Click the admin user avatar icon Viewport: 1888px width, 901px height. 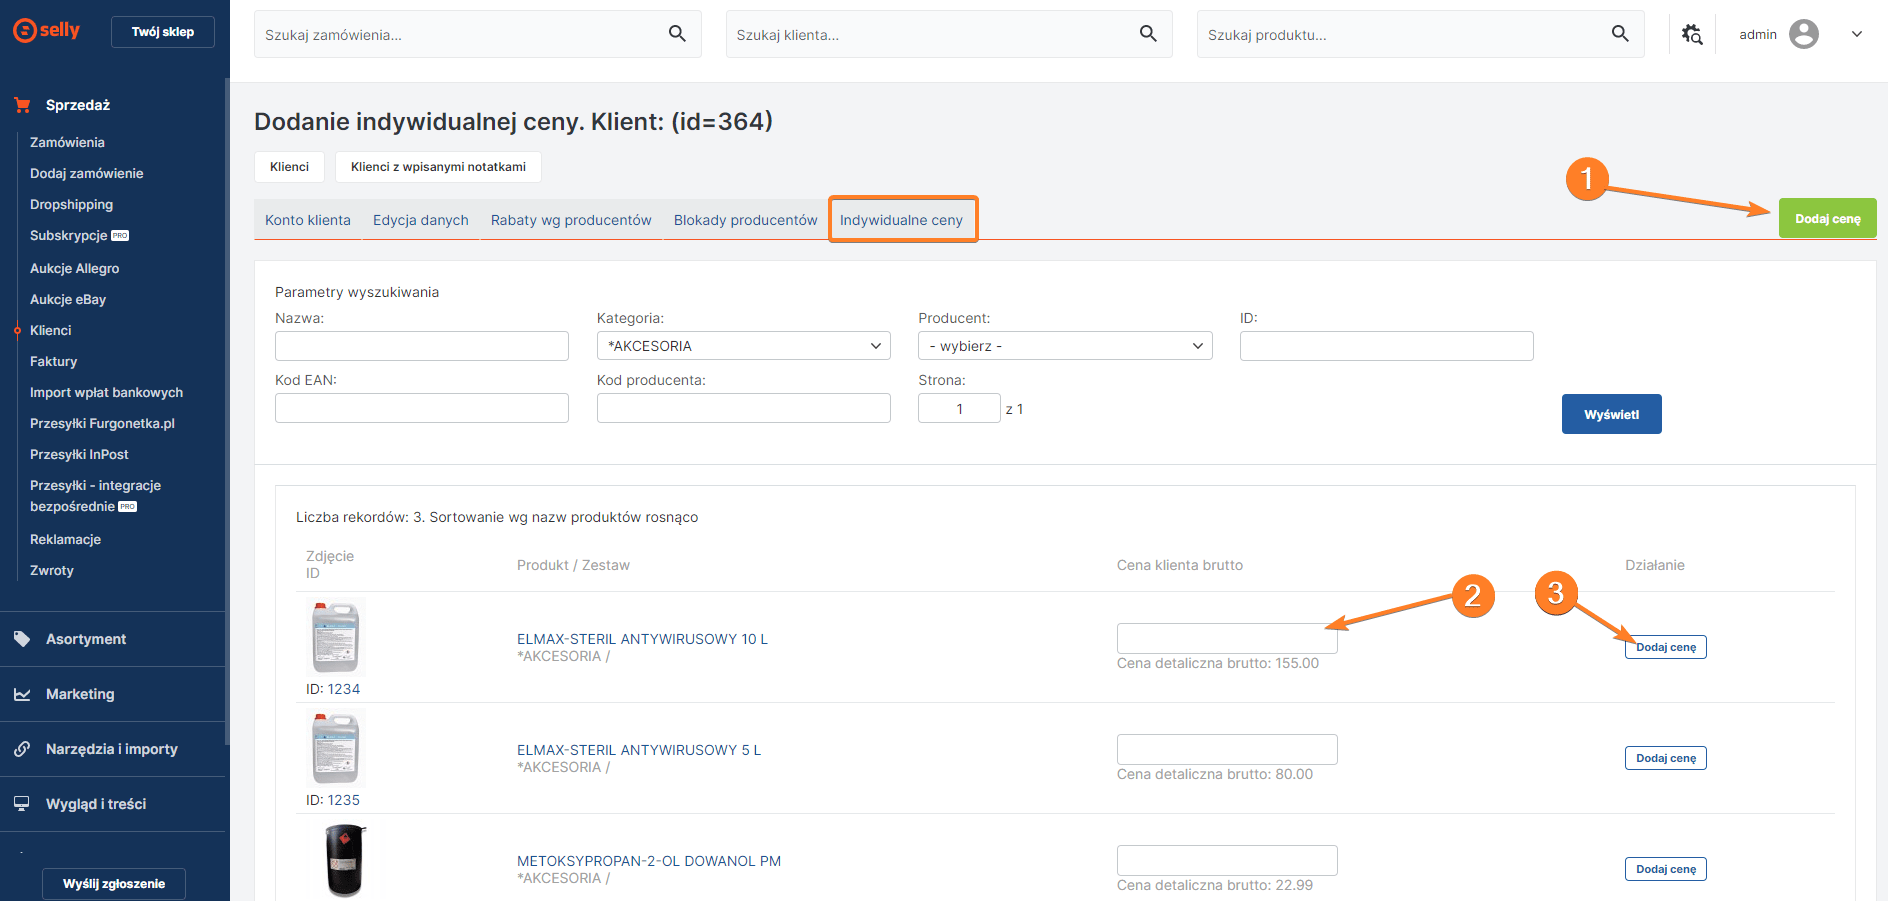click(1803, 34)
